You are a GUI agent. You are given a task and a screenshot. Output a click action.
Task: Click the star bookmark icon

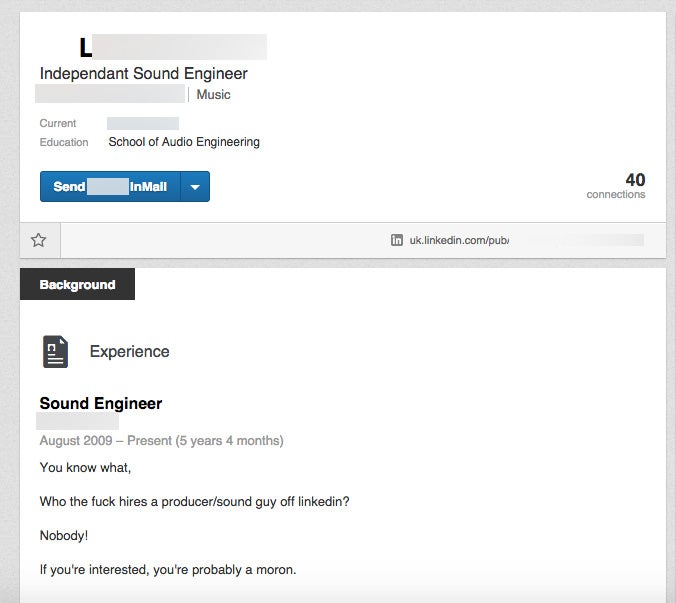pyautogui.click(x=39, y=240)
